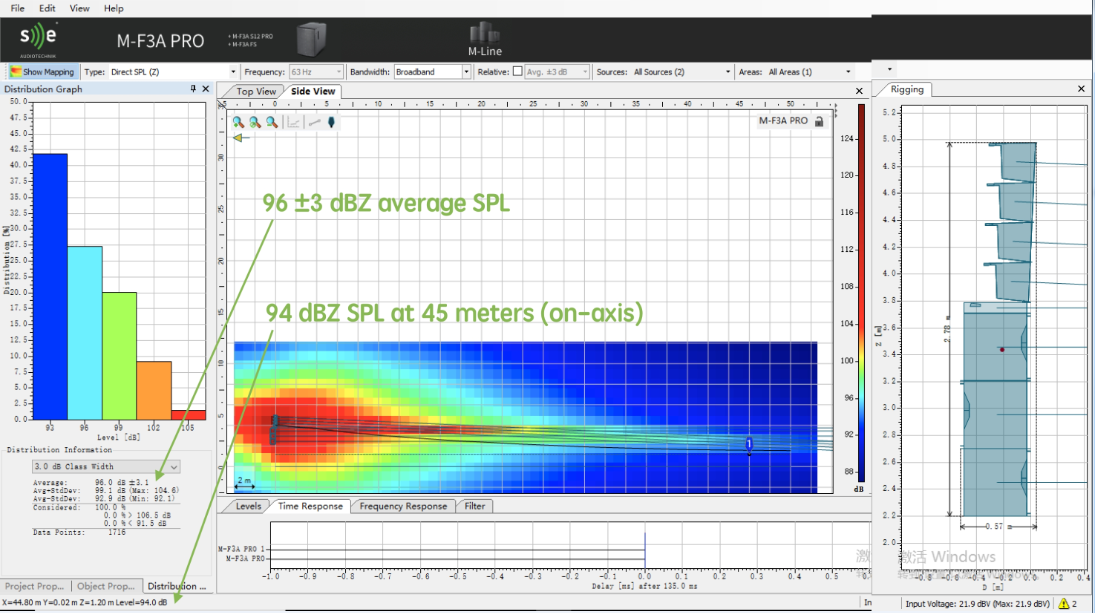The width and height of the screenshot is (1095, 613).
Task: Toggle the Show Mapping button
Action: tap(42, 72)
